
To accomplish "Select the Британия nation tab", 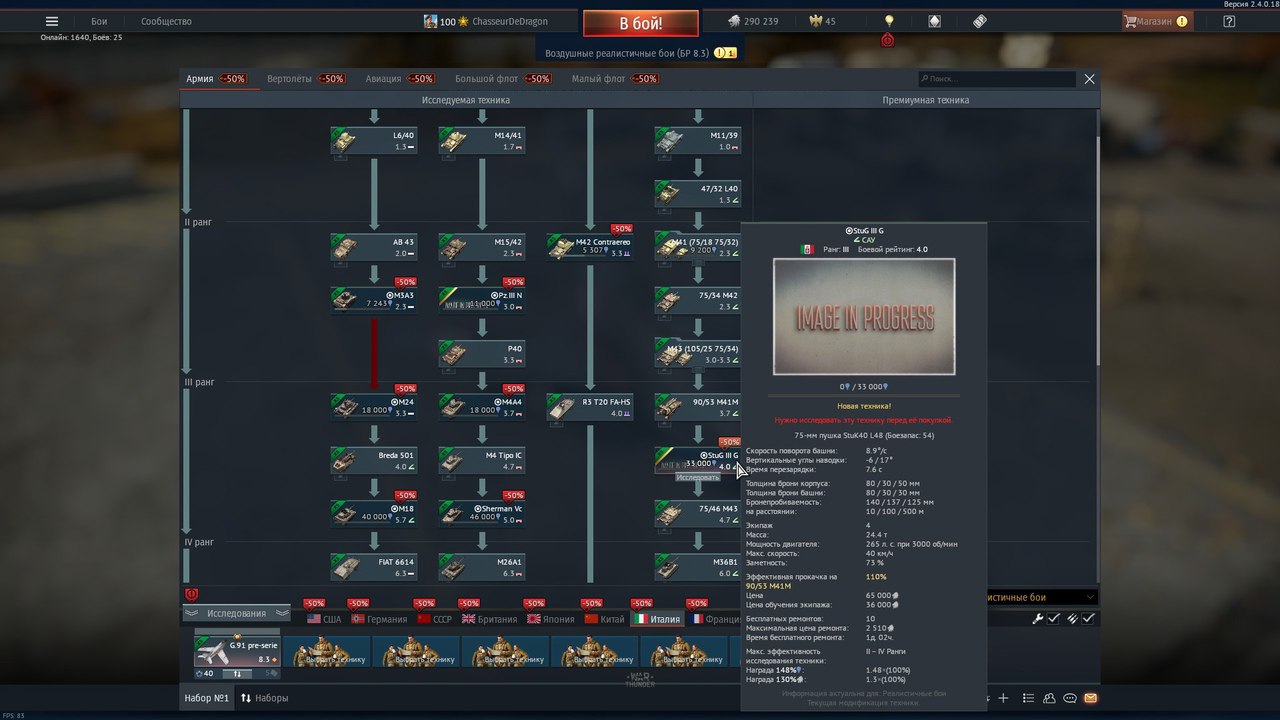I will point(490,619).
